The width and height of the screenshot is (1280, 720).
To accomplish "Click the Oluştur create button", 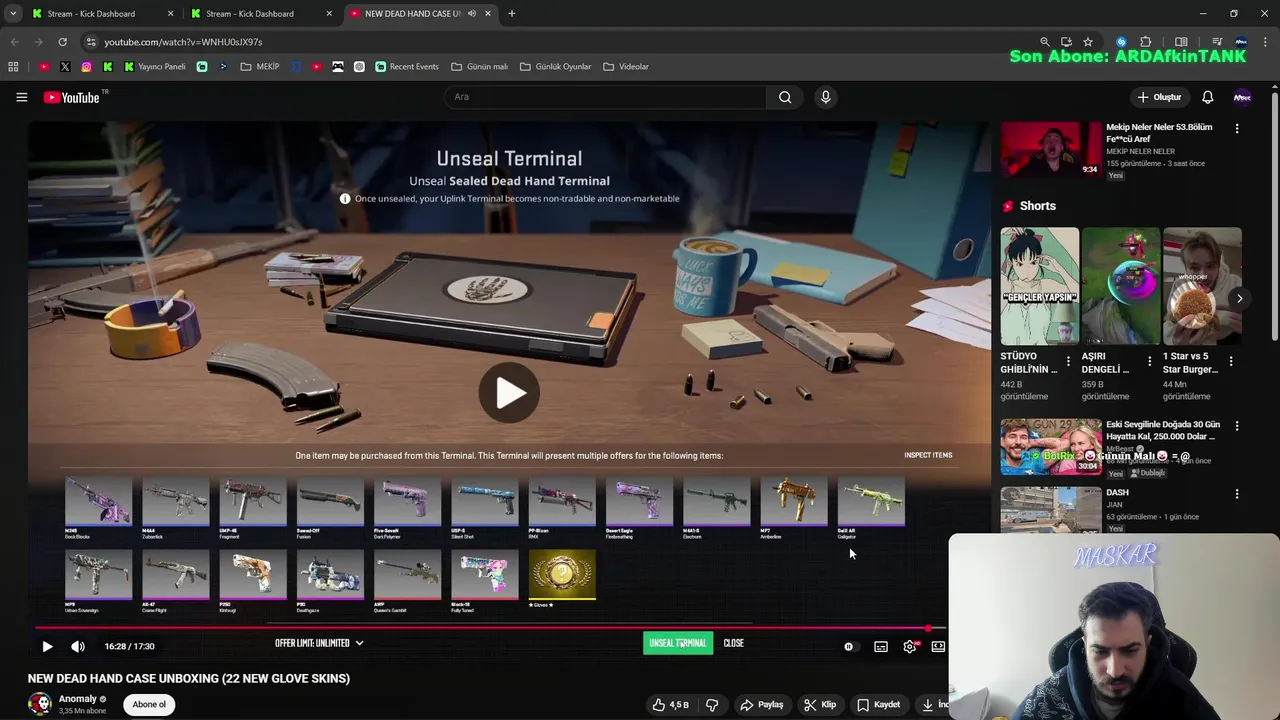I will [x=1159, y=97].
